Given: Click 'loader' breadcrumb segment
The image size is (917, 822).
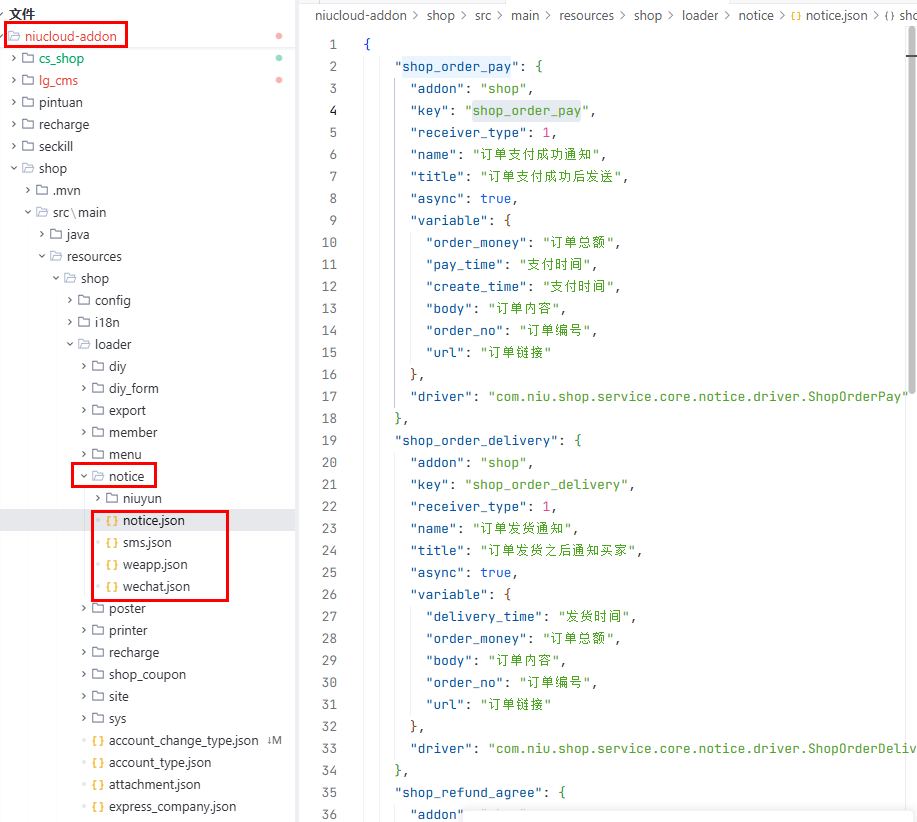Looking at the screenshot, I should tap(700, 16).
